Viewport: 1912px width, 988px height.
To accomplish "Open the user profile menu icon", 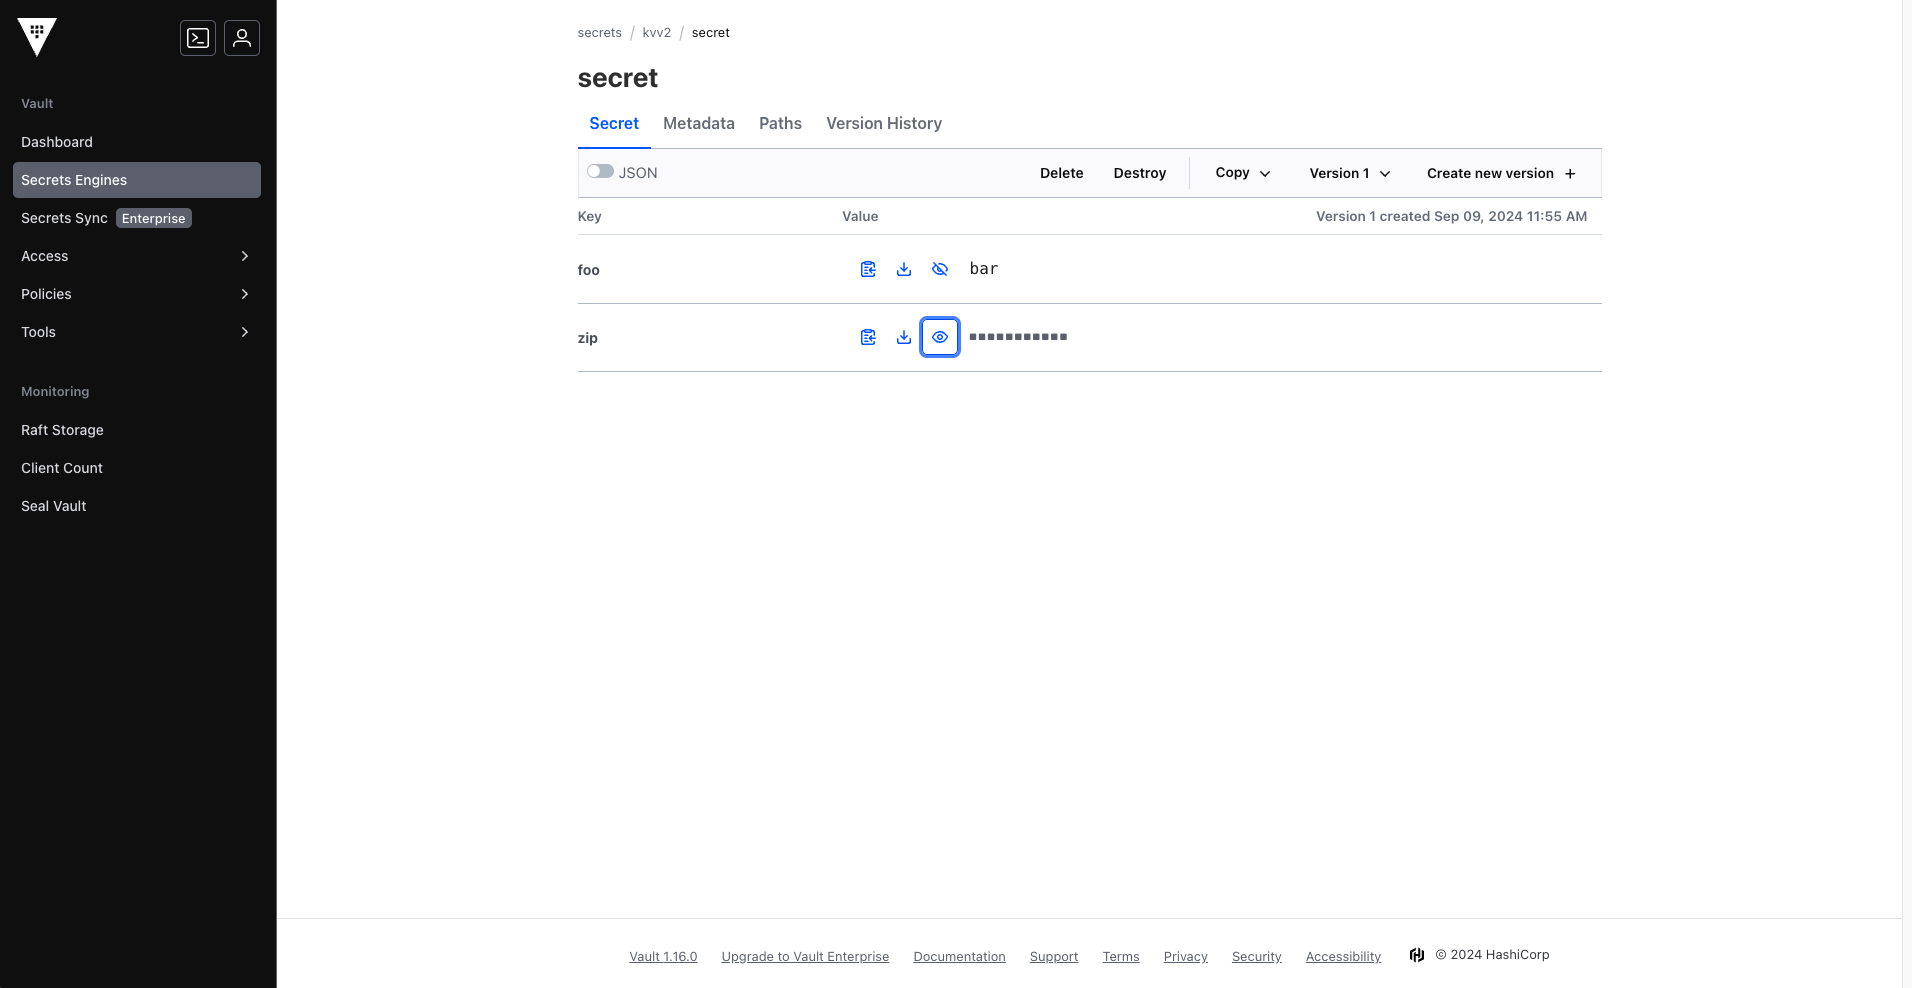I will [x=242, y=38].
